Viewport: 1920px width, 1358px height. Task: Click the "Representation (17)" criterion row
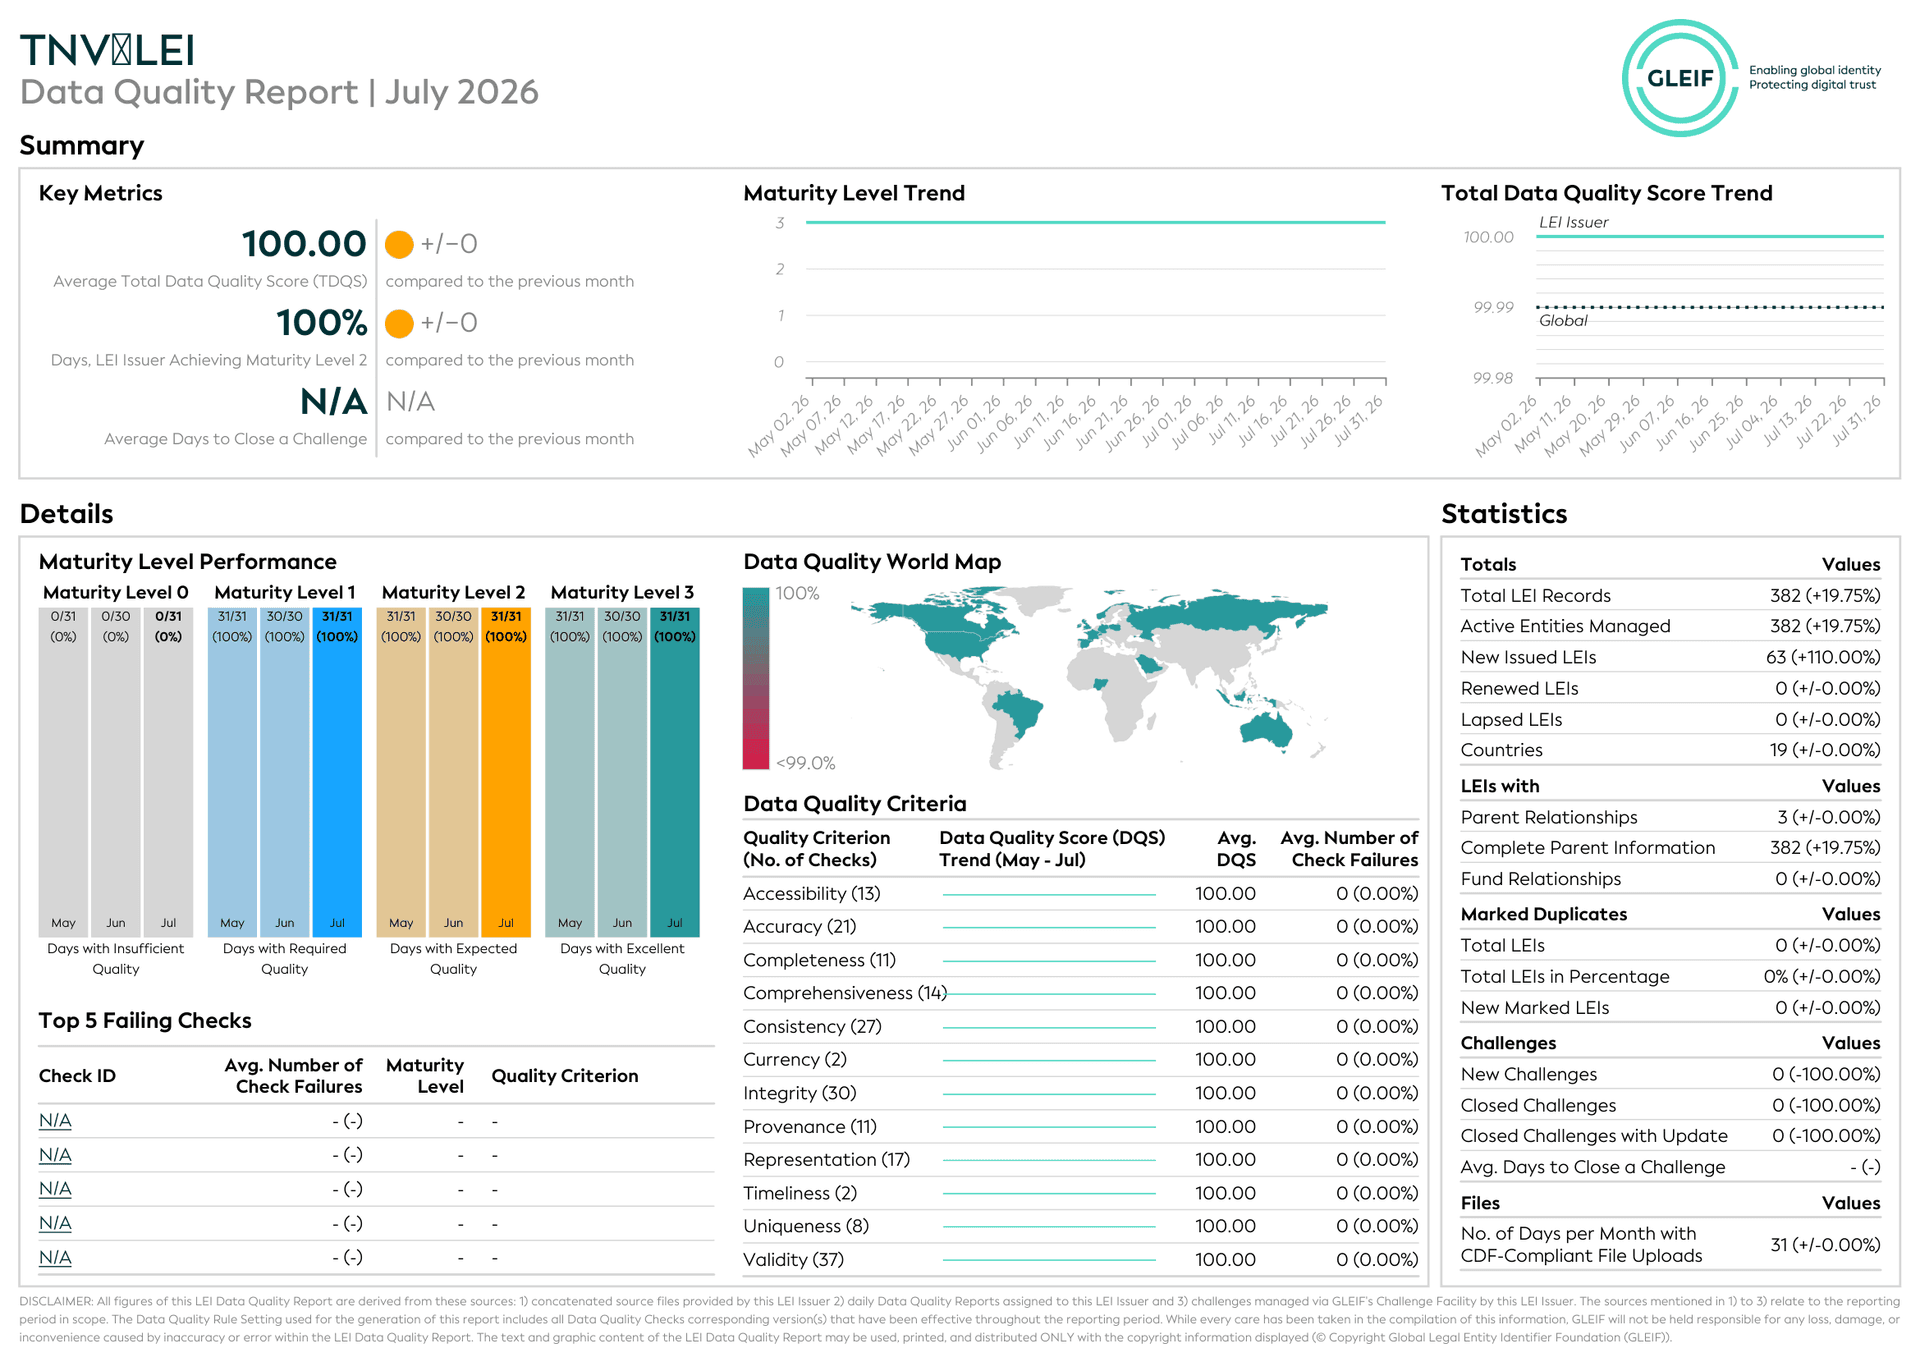(x=1080, y=1160)
